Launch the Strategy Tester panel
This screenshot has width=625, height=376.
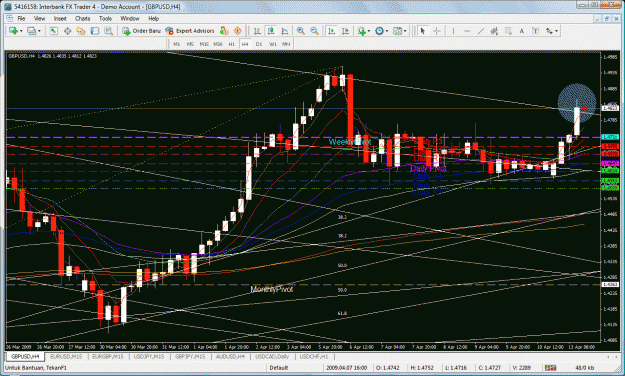coord(108,31)
